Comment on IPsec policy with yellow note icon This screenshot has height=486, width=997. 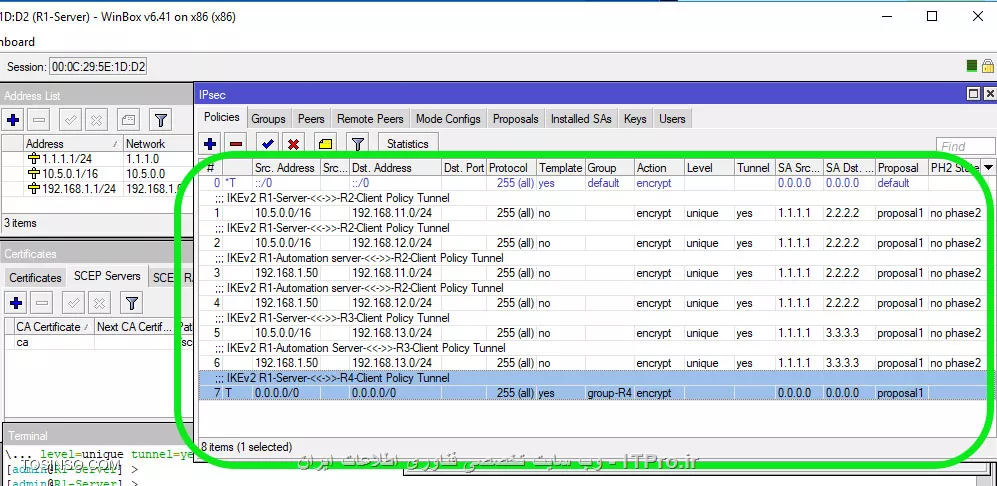326,144
